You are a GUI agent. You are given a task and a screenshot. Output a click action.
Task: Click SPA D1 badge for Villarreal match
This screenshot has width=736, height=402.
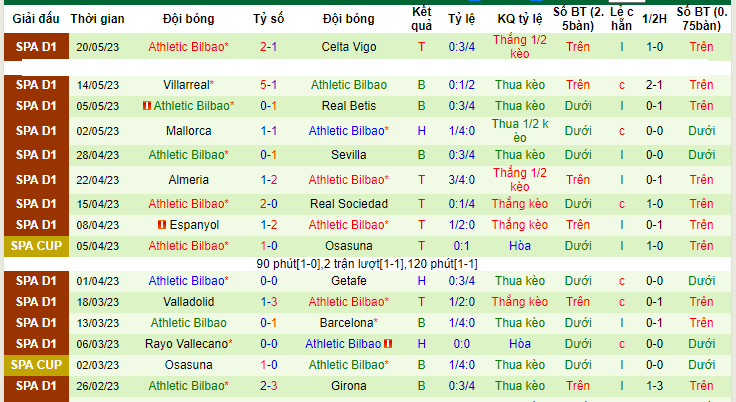coord(36,85)
